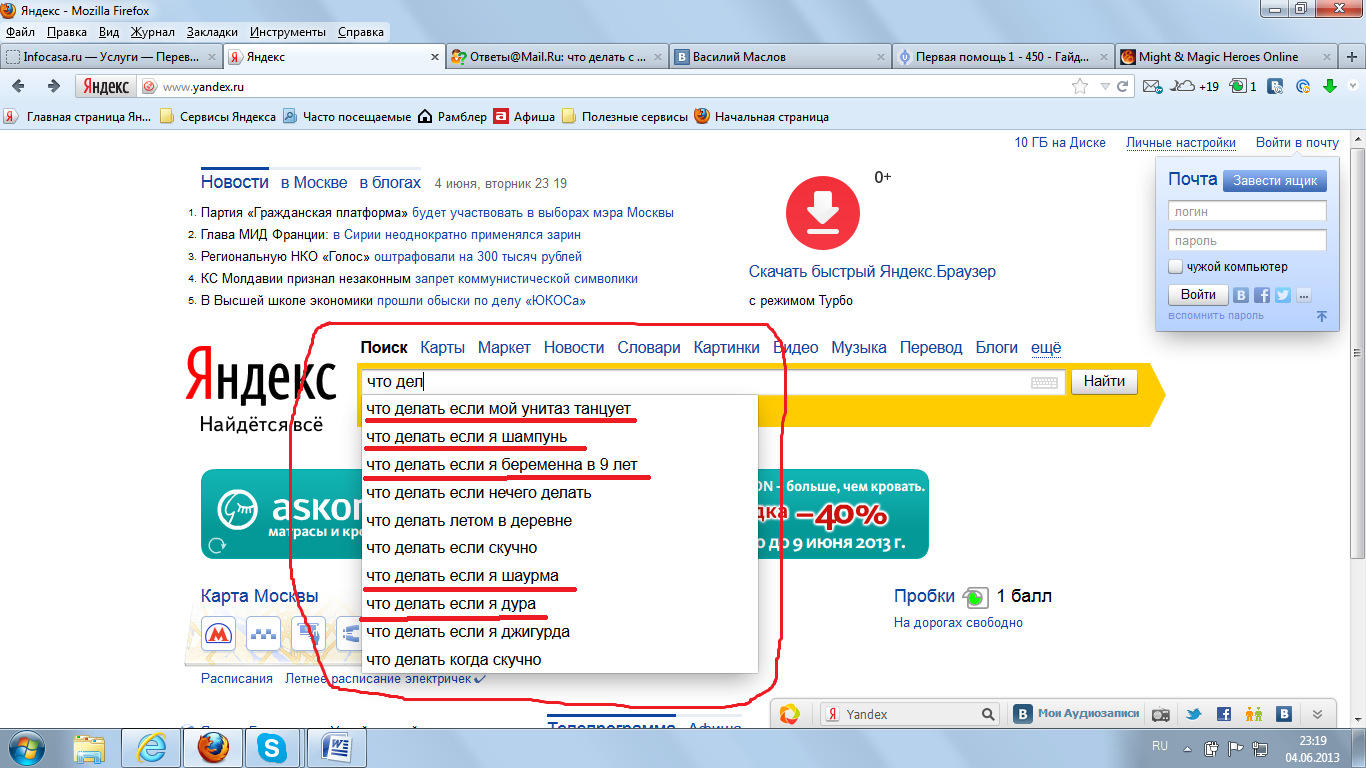Click the radio icon in bottom toolbar
Viewport: 1366px width, 768px height.
point(1161,714)
